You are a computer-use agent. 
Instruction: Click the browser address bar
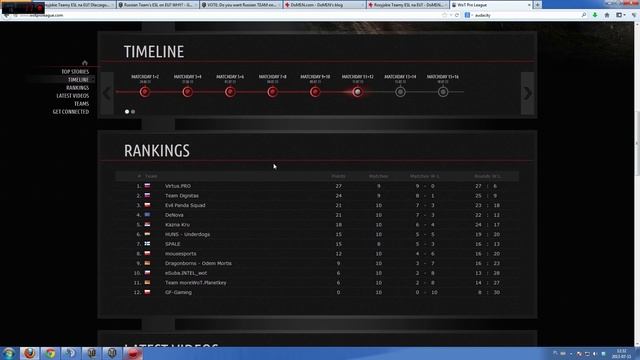229,15
